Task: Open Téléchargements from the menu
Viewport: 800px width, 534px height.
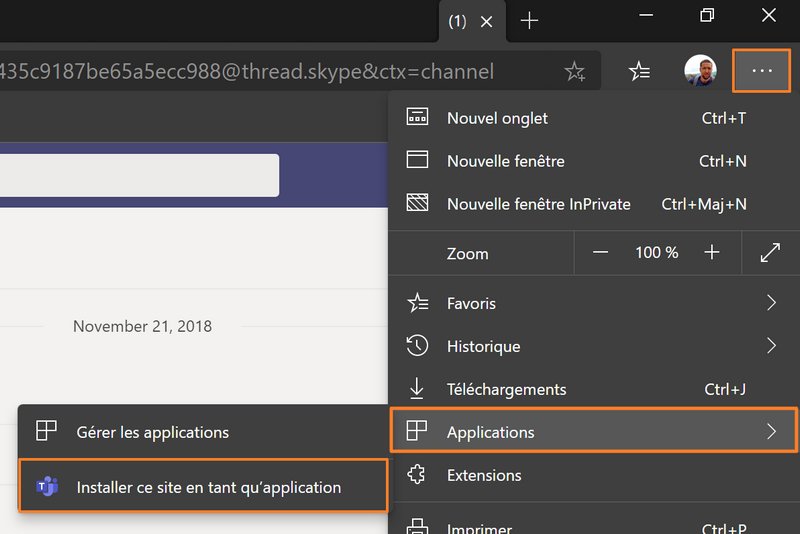Action: click(506, 389)
